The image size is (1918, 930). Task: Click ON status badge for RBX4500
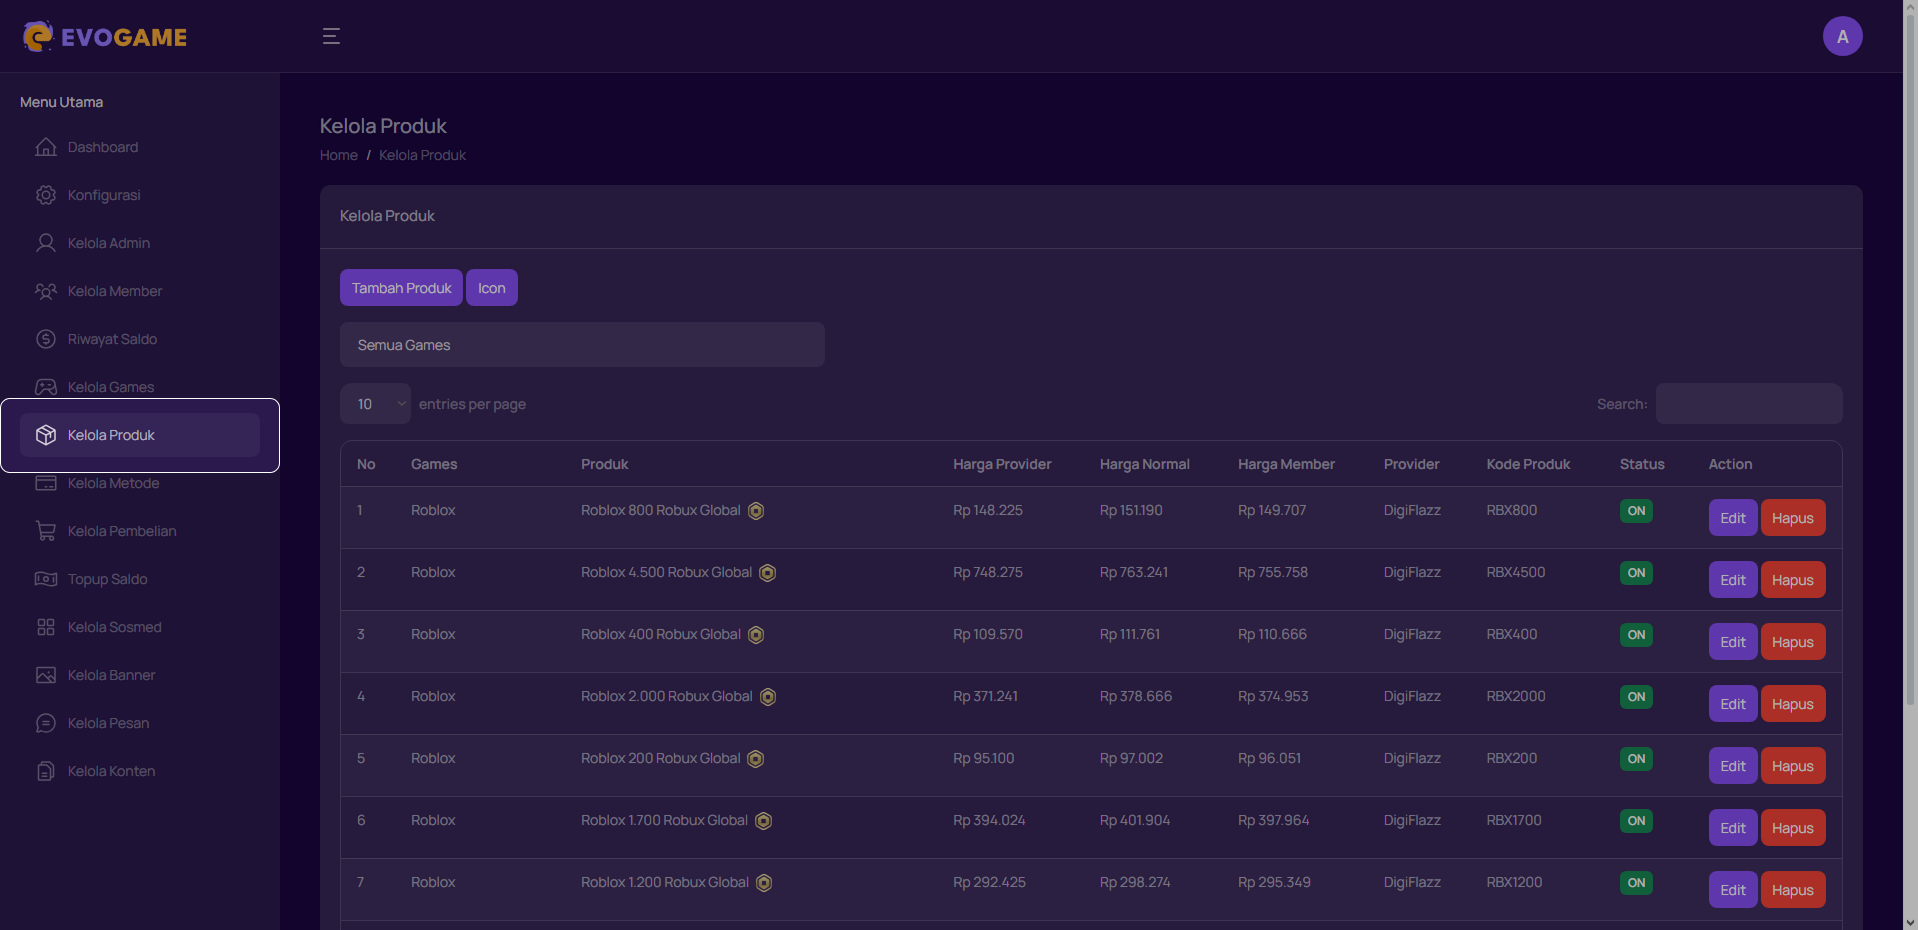[1636, 573]
